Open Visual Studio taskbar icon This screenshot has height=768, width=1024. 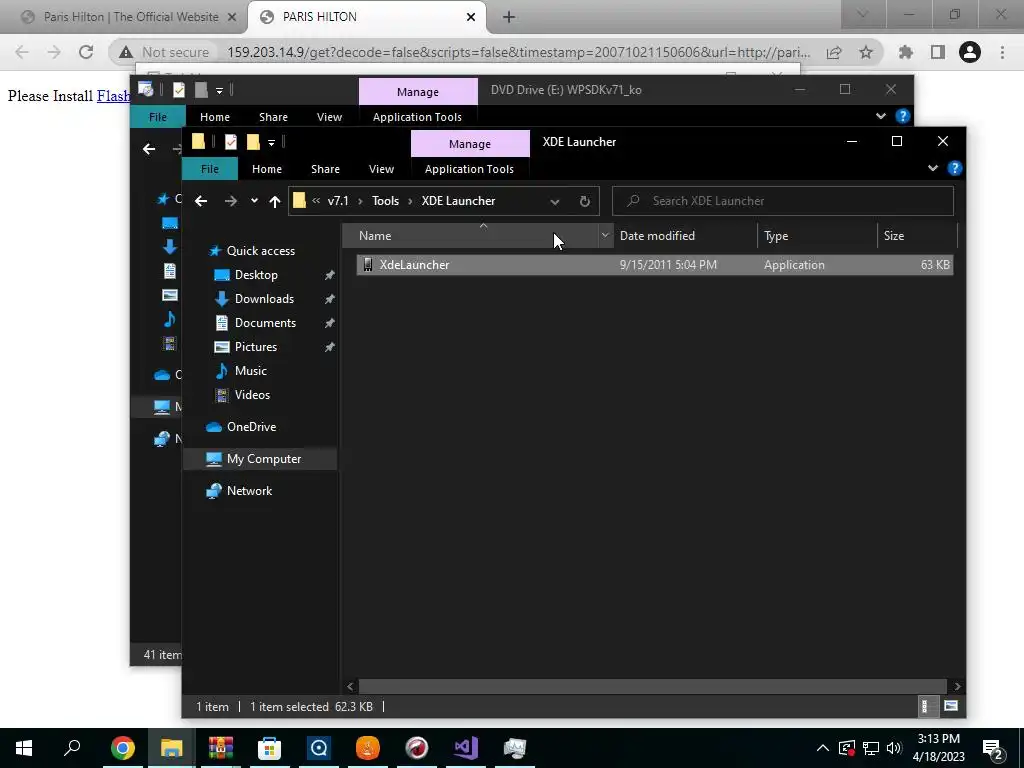[466, 748]
